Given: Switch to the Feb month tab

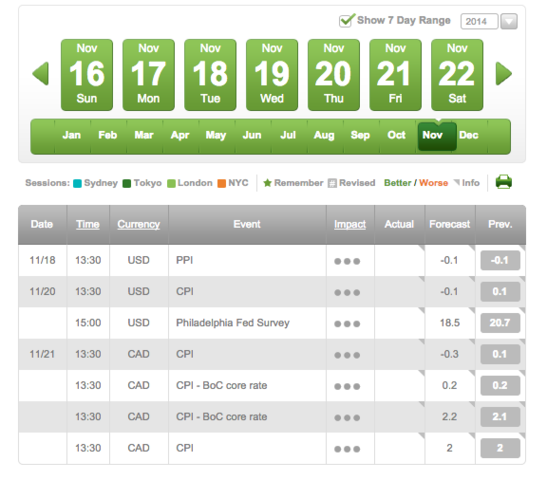Looking at the screenshot, I should tap(108, 135).
